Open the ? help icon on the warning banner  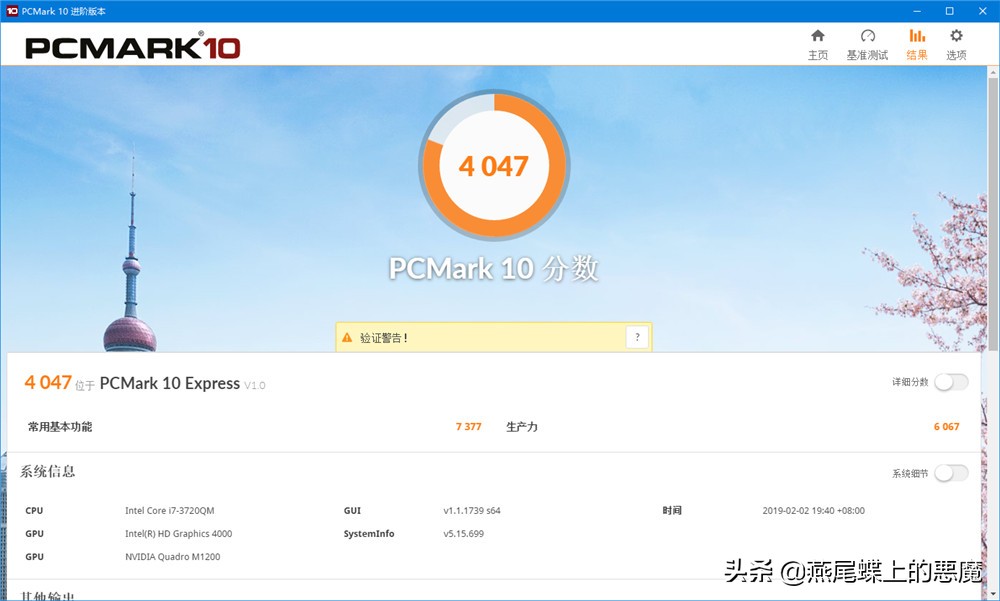pyautogui.click(x=637, y=337)
